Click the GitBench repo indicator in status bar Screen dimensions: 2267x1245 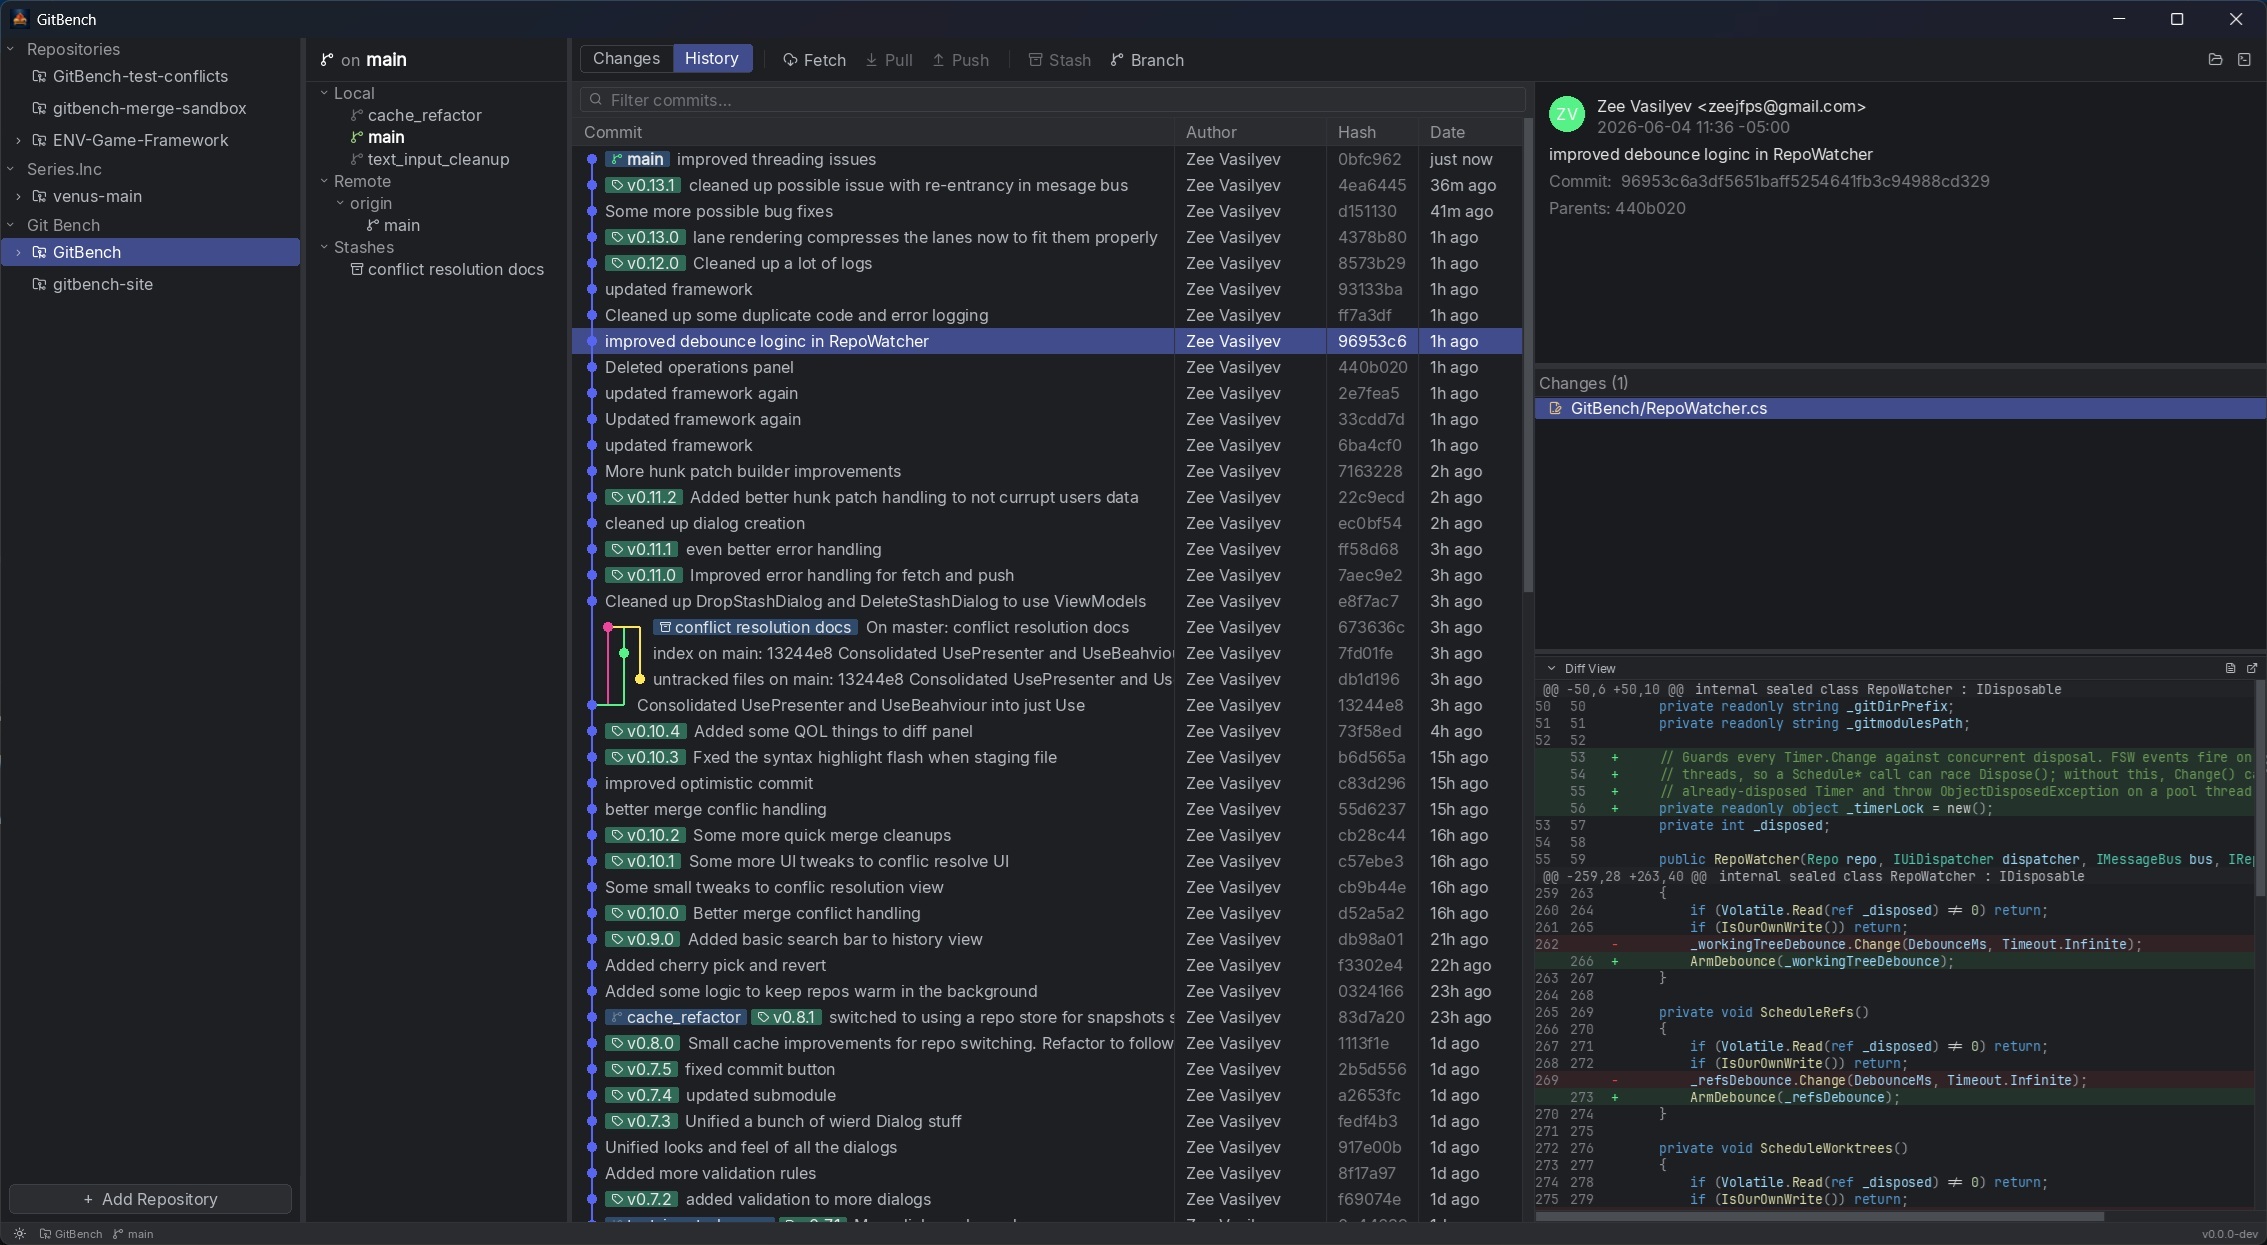71,1234
